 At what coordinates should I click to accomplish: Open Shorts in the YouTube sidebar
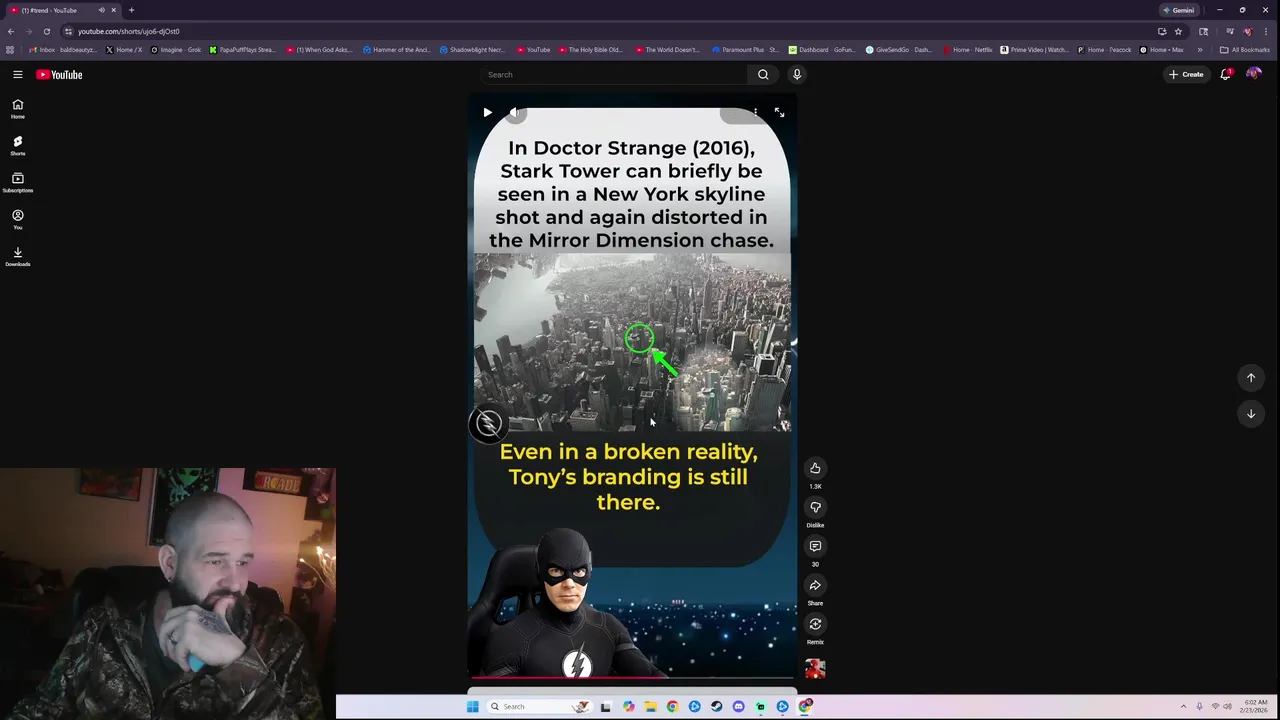17,146
